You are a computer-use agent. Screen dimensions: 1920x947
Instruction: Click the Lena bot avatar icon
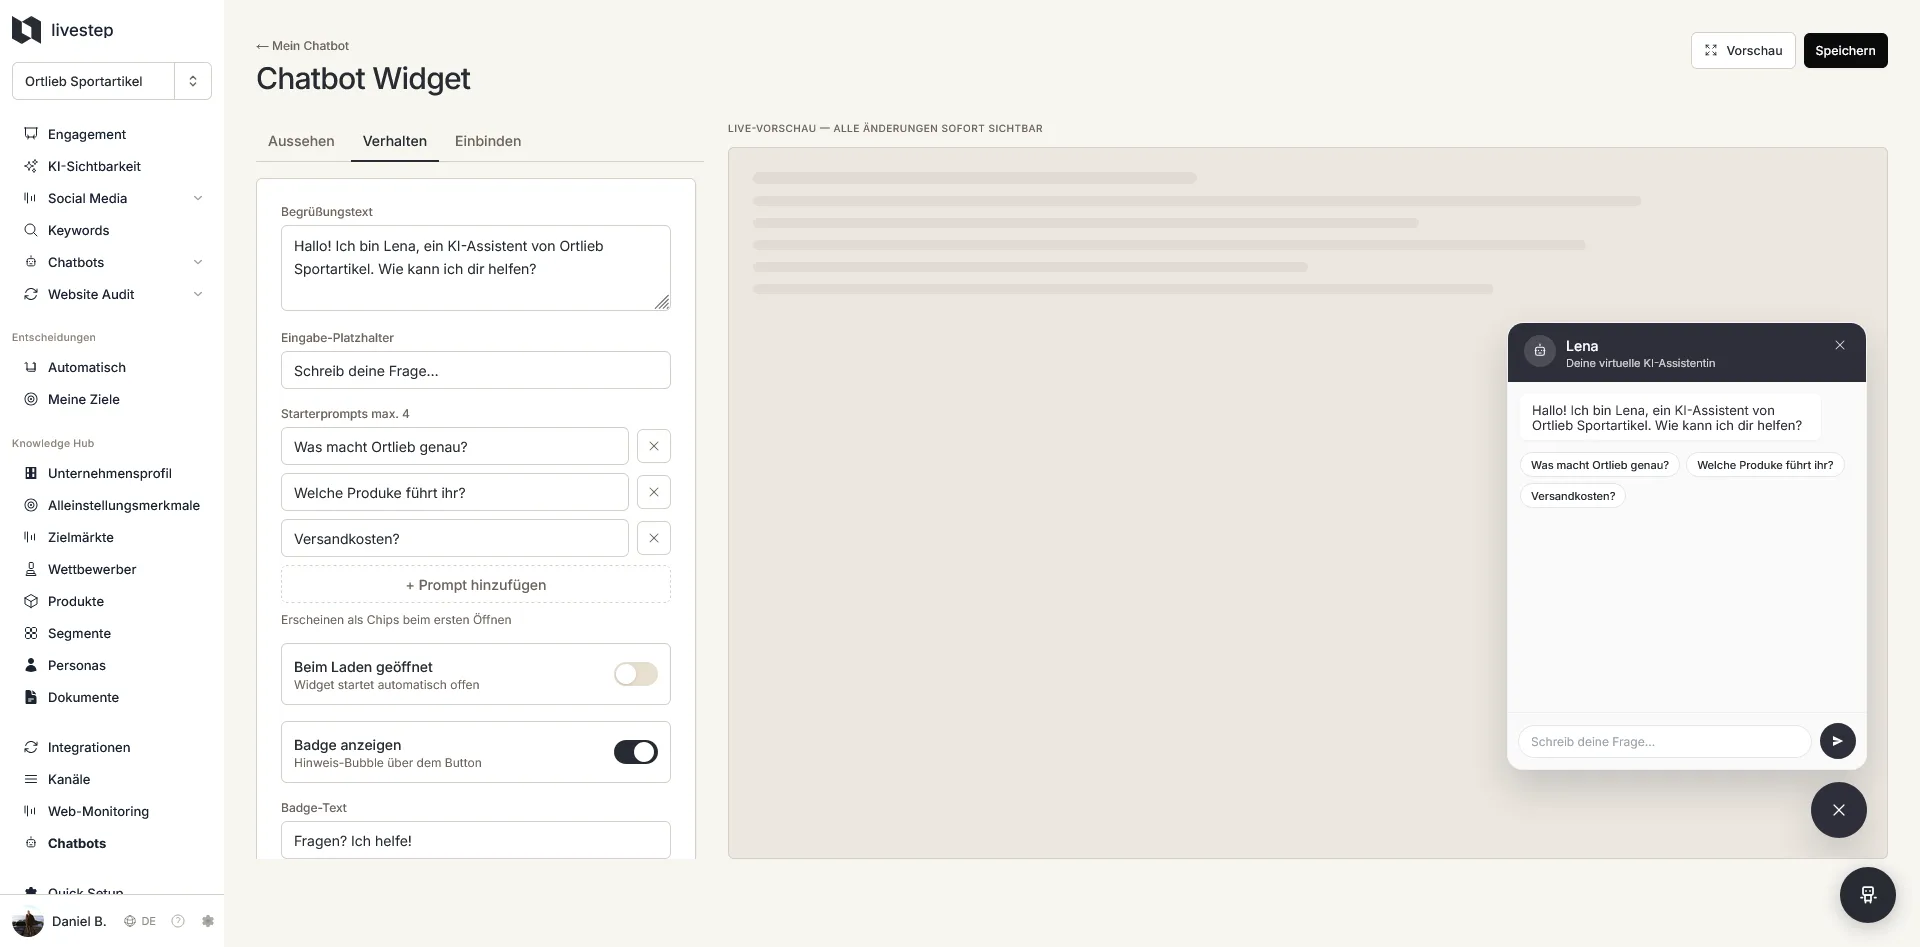(1540, 351)
